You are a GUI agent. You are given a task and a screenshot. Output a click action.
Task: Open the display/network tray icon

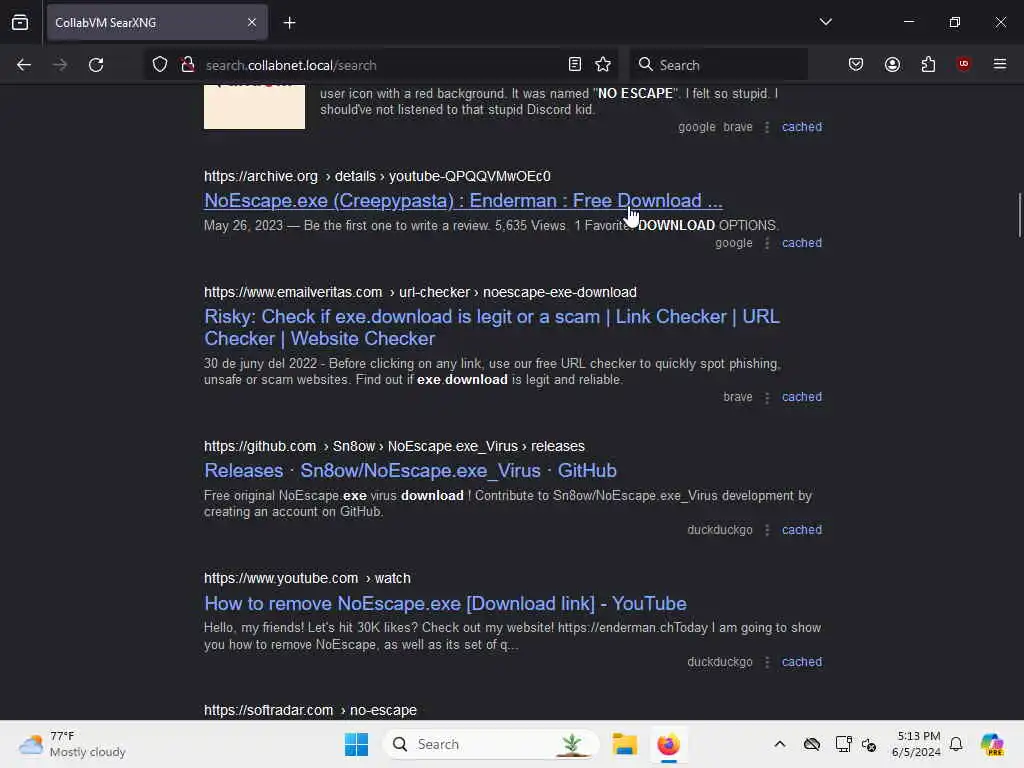click(843, 744)
